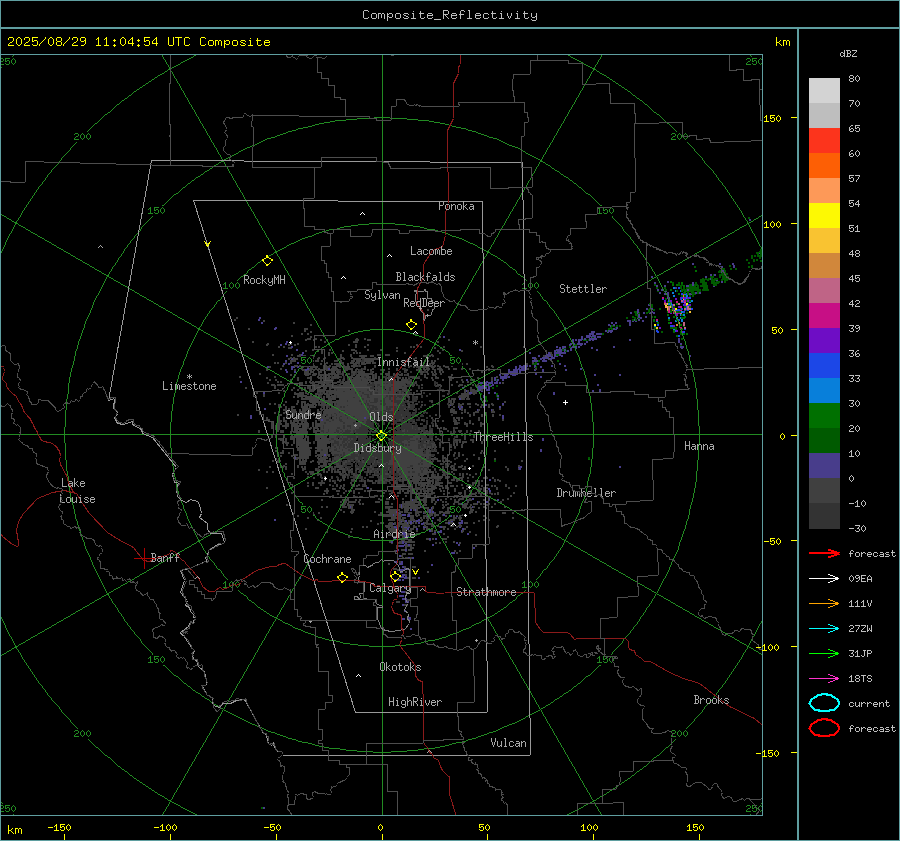Click the 09EA label in the legend

860,578
